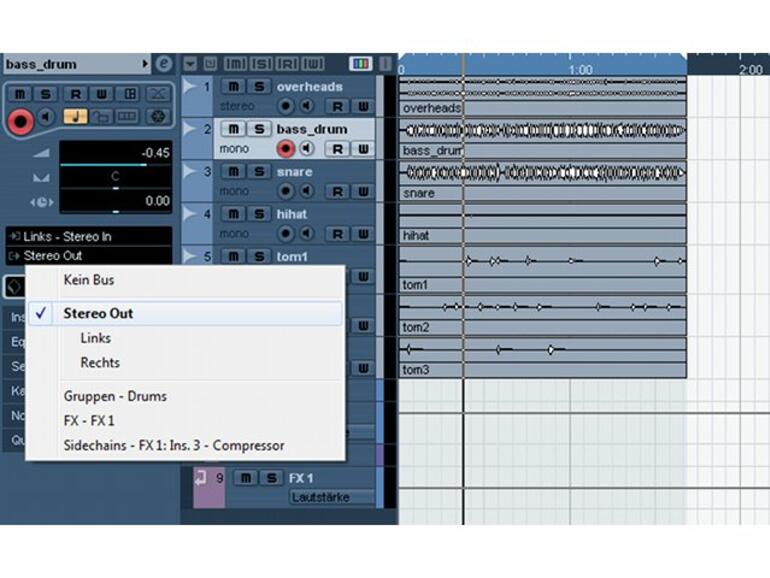Mute the FX 1 channel track

click(246, 478)
